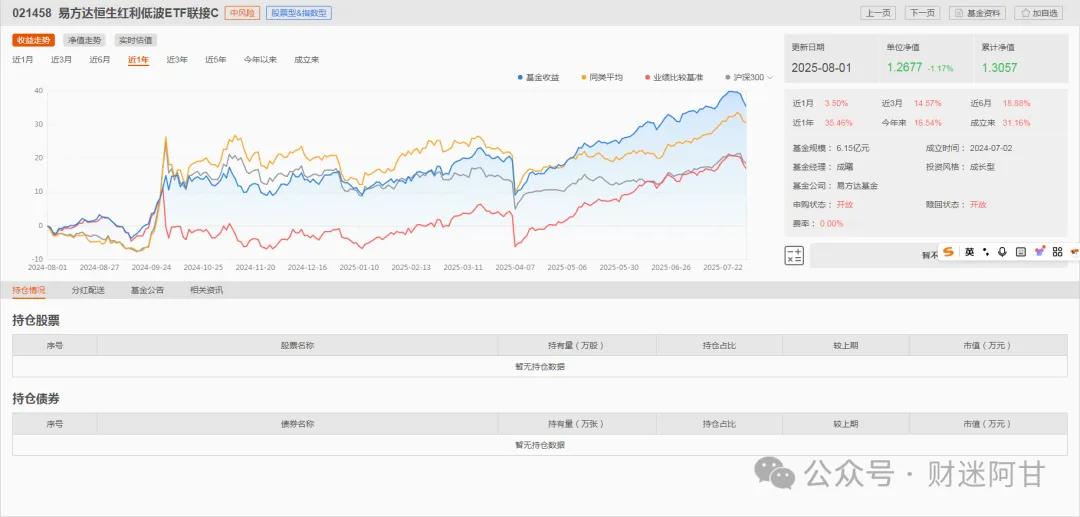Open the 持仓情况 tab
The image size is (1080, 517).
point(29,291)
